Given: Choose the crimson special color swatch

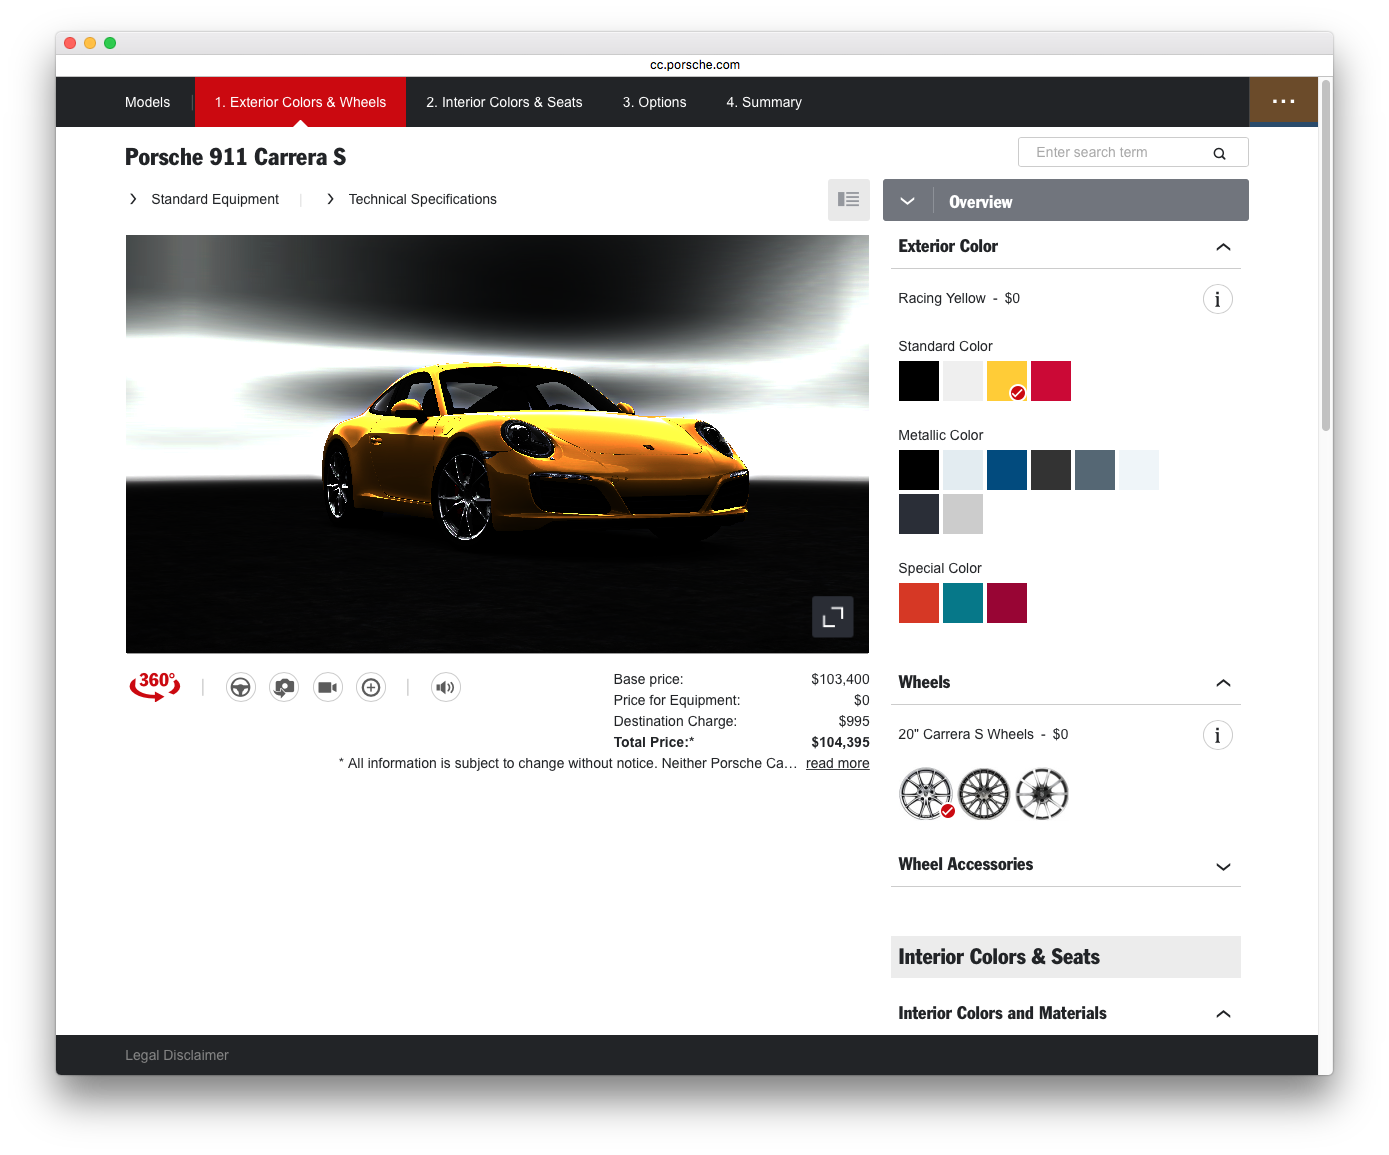Looking at the screenshot, I should (1007, 603).
